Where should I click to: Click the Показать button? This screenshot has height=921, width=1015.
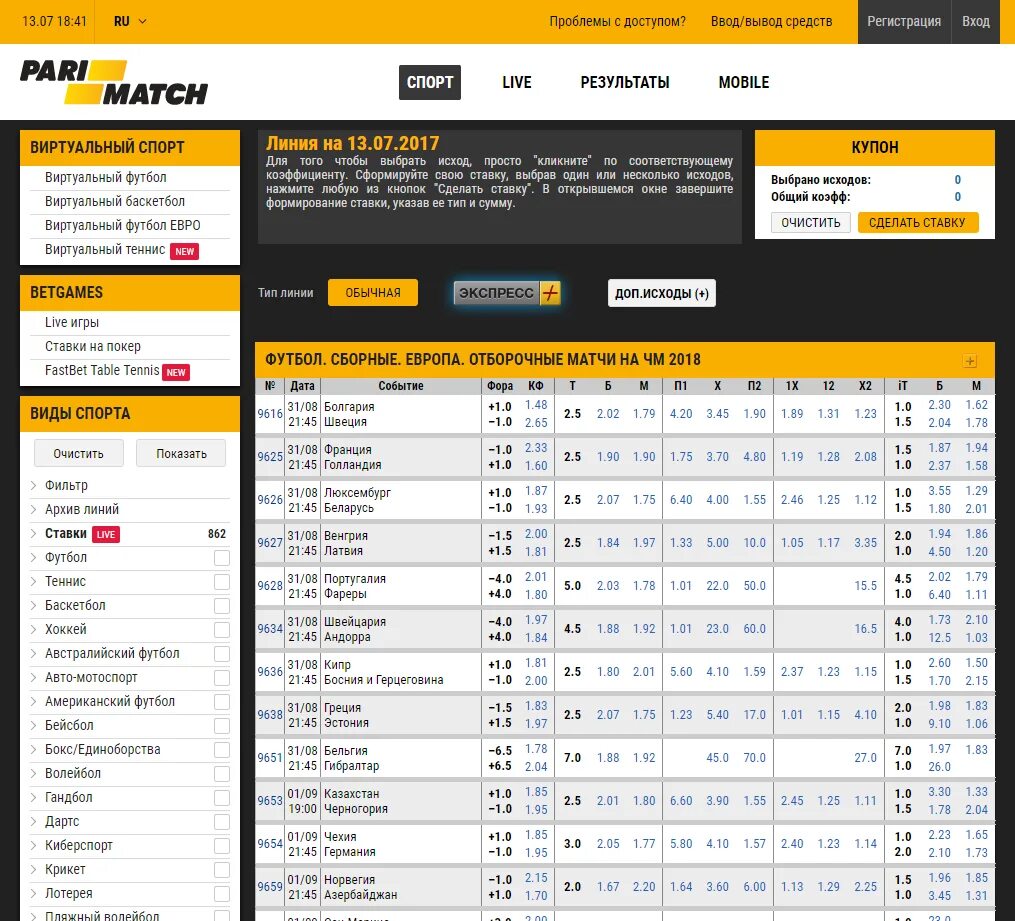[x=181, y=454]
